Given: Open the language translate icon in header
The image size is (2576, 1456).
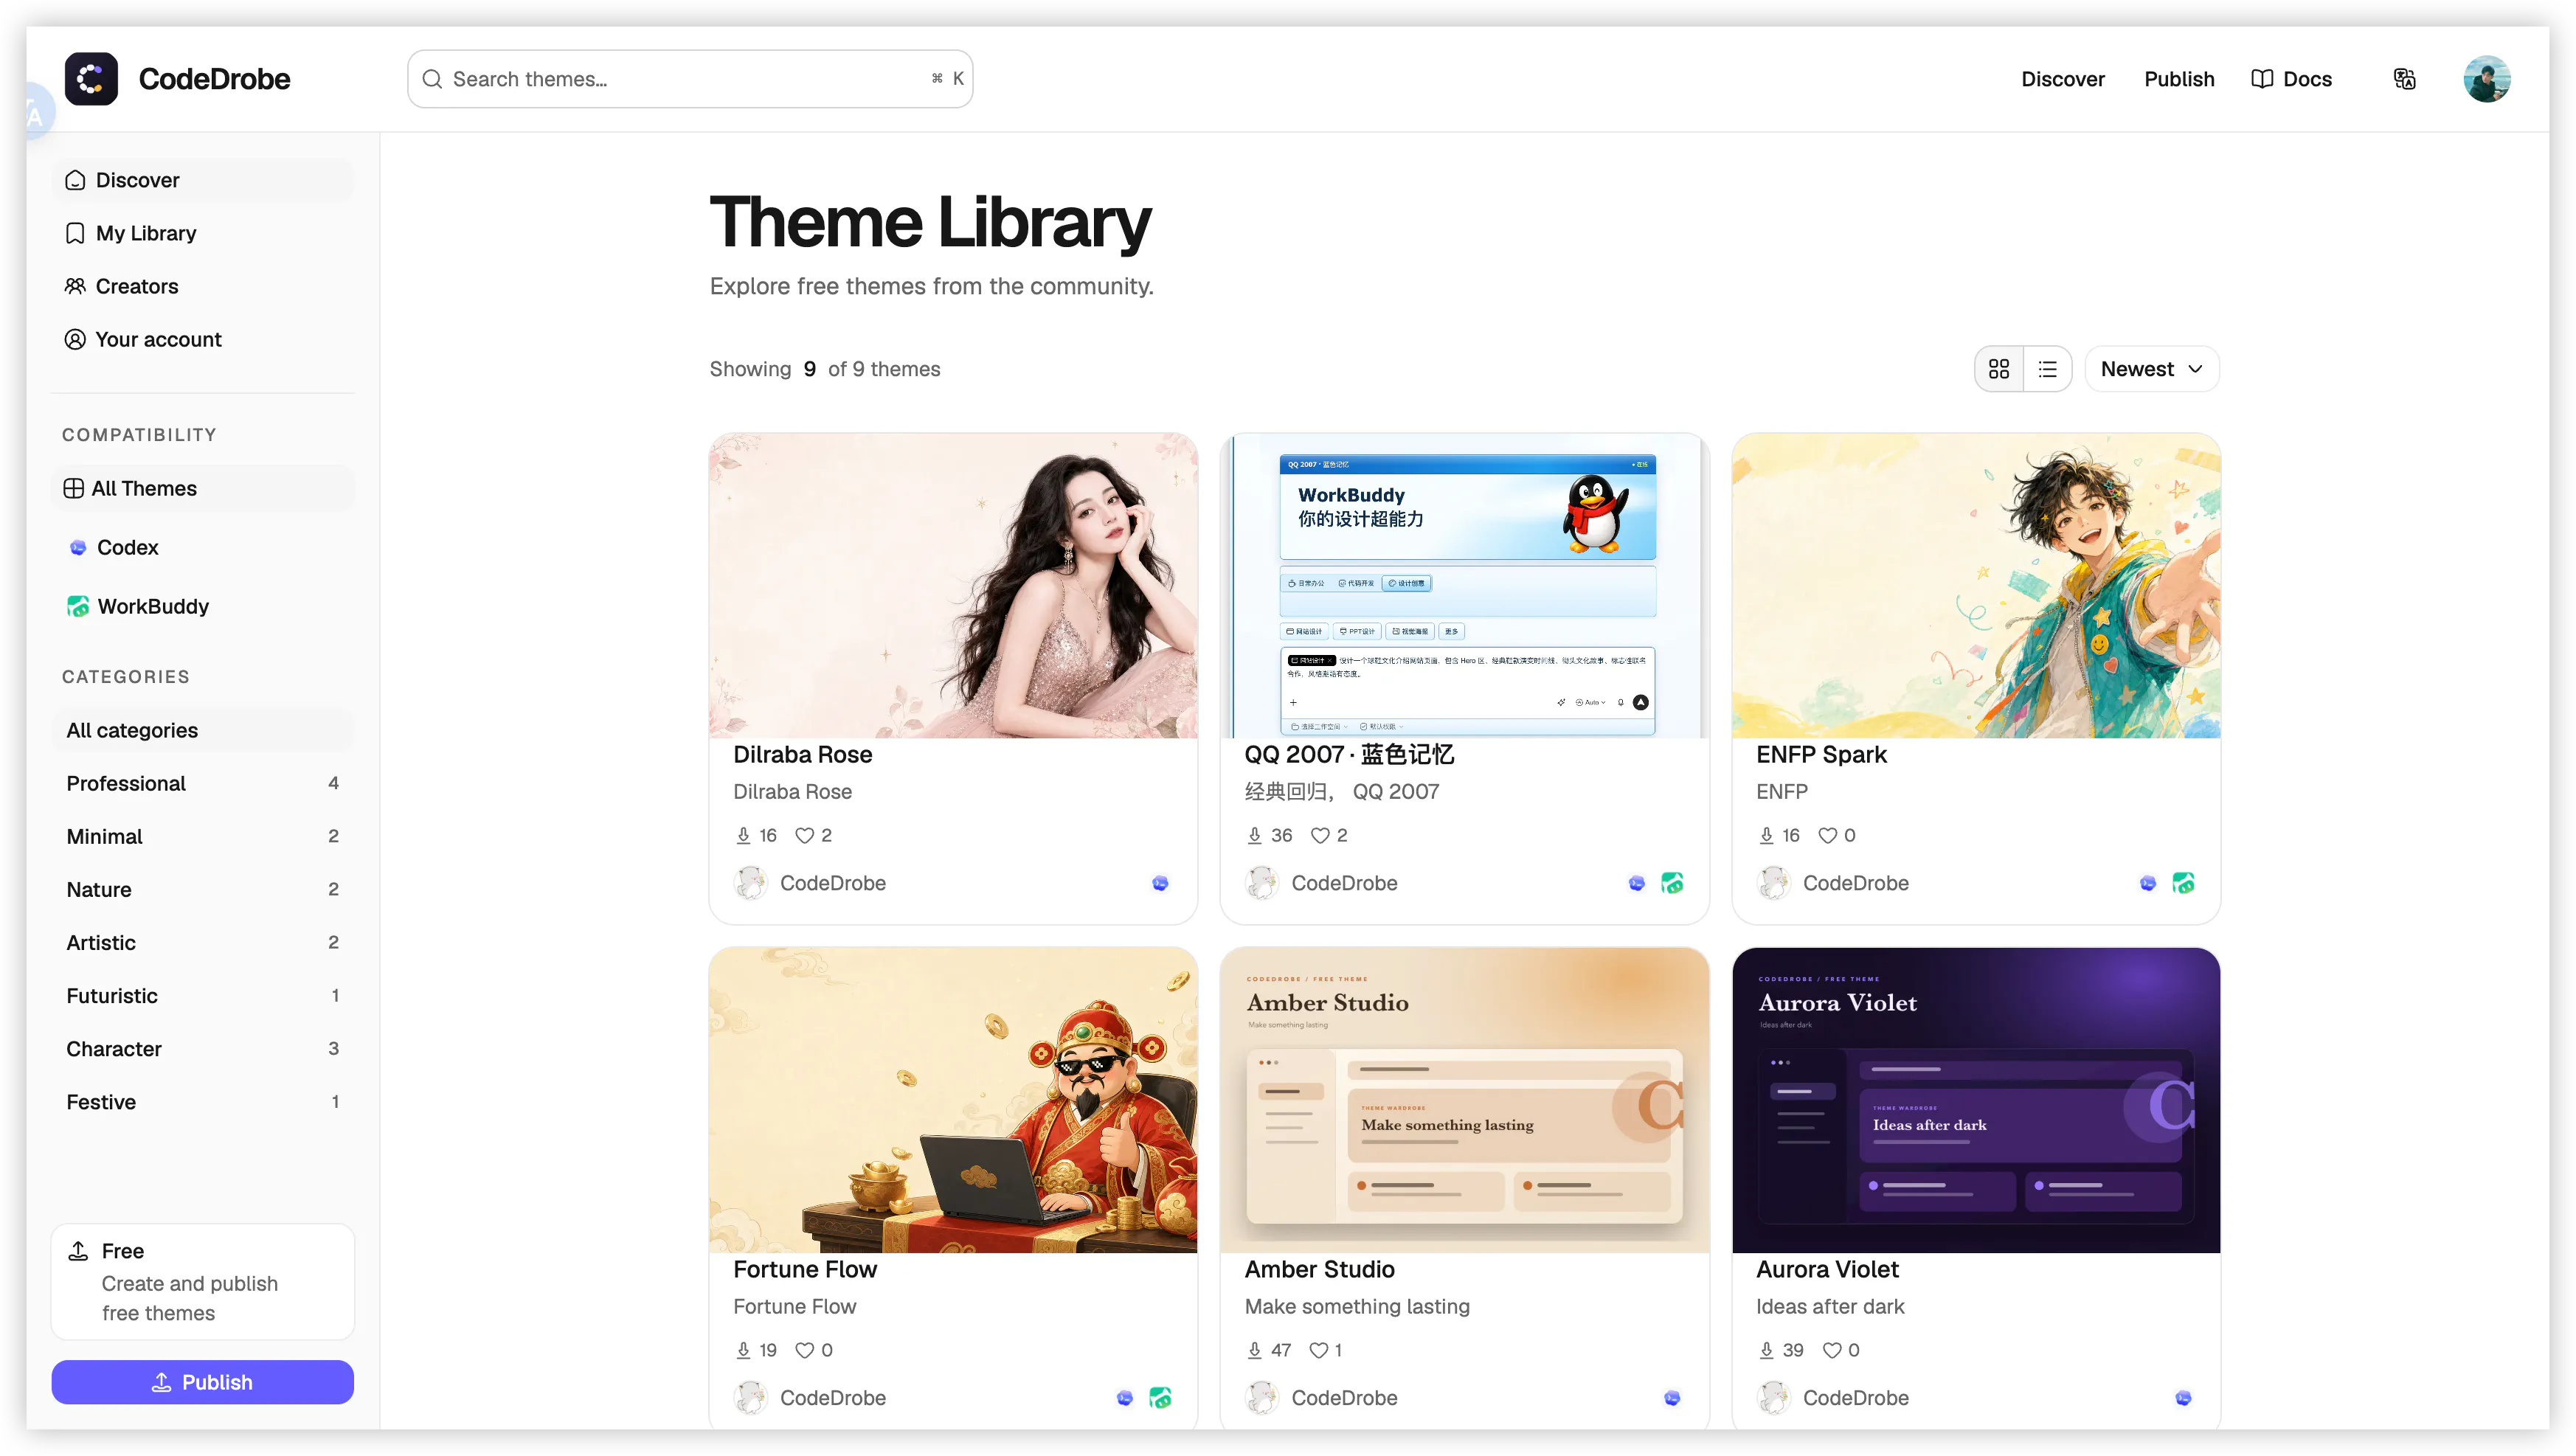Looking at the screenshot, I should coord(2404,79).
